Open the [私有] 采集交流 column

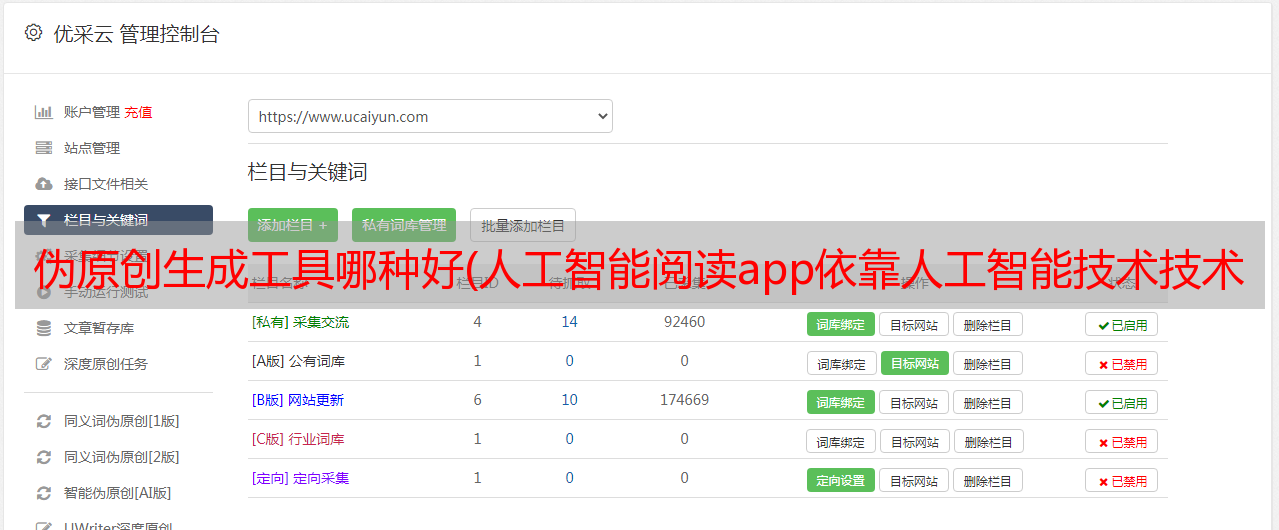[300, 322]
